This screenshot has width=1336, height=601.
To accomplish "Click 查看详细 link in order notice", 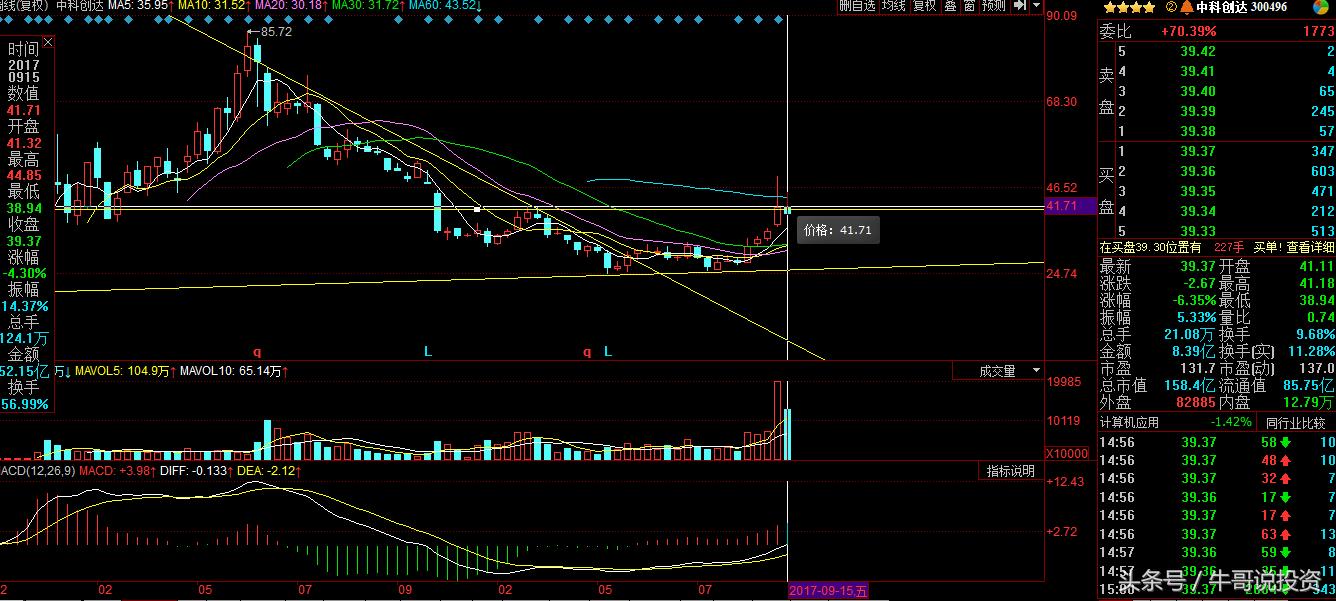I will coord(1310,247).
